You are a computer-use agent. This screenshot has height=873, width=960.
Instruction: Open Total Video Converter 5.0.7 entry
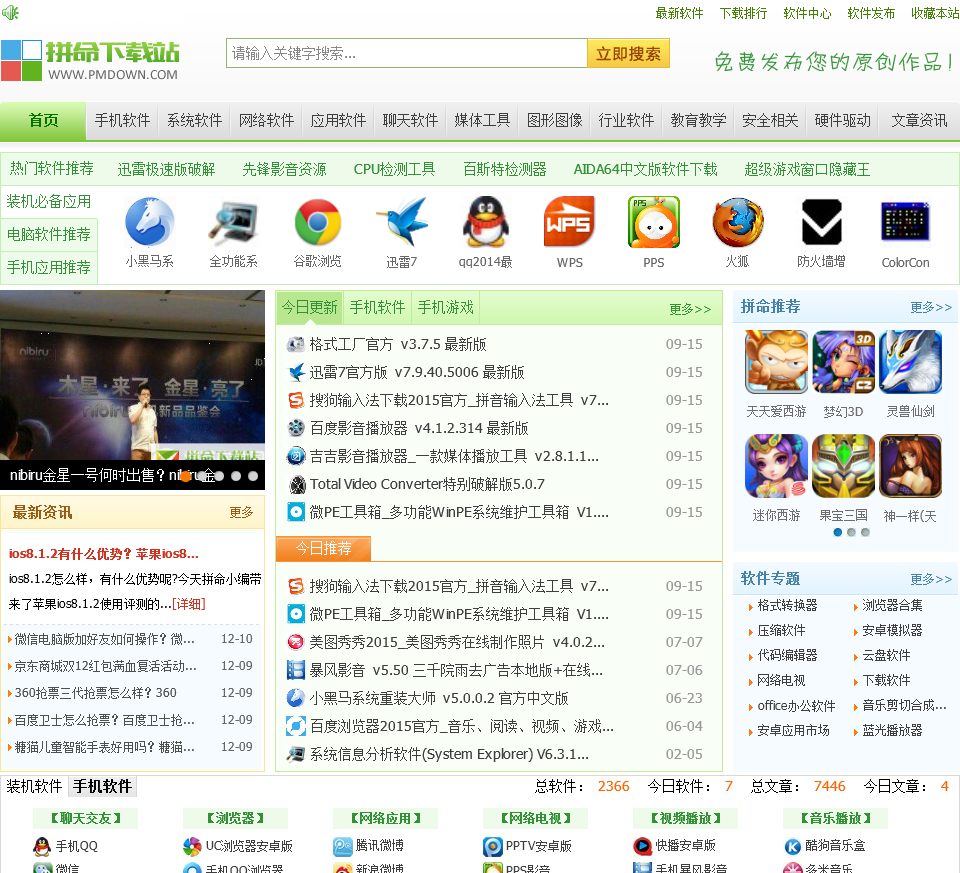coord(427,484)
